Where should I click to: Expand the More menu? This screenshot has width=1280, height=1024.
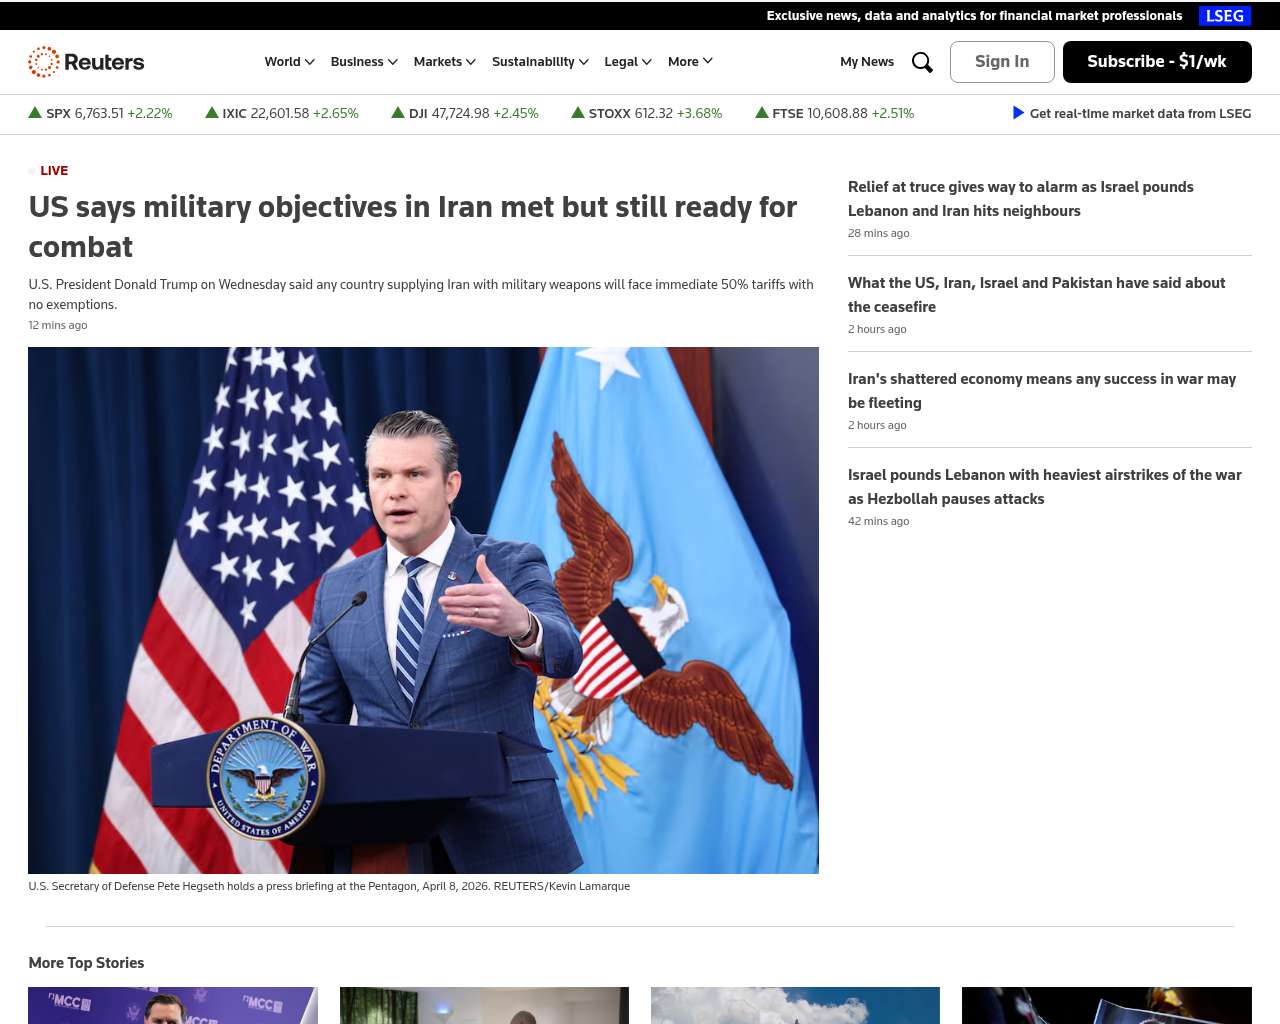(x=690, y=62)
